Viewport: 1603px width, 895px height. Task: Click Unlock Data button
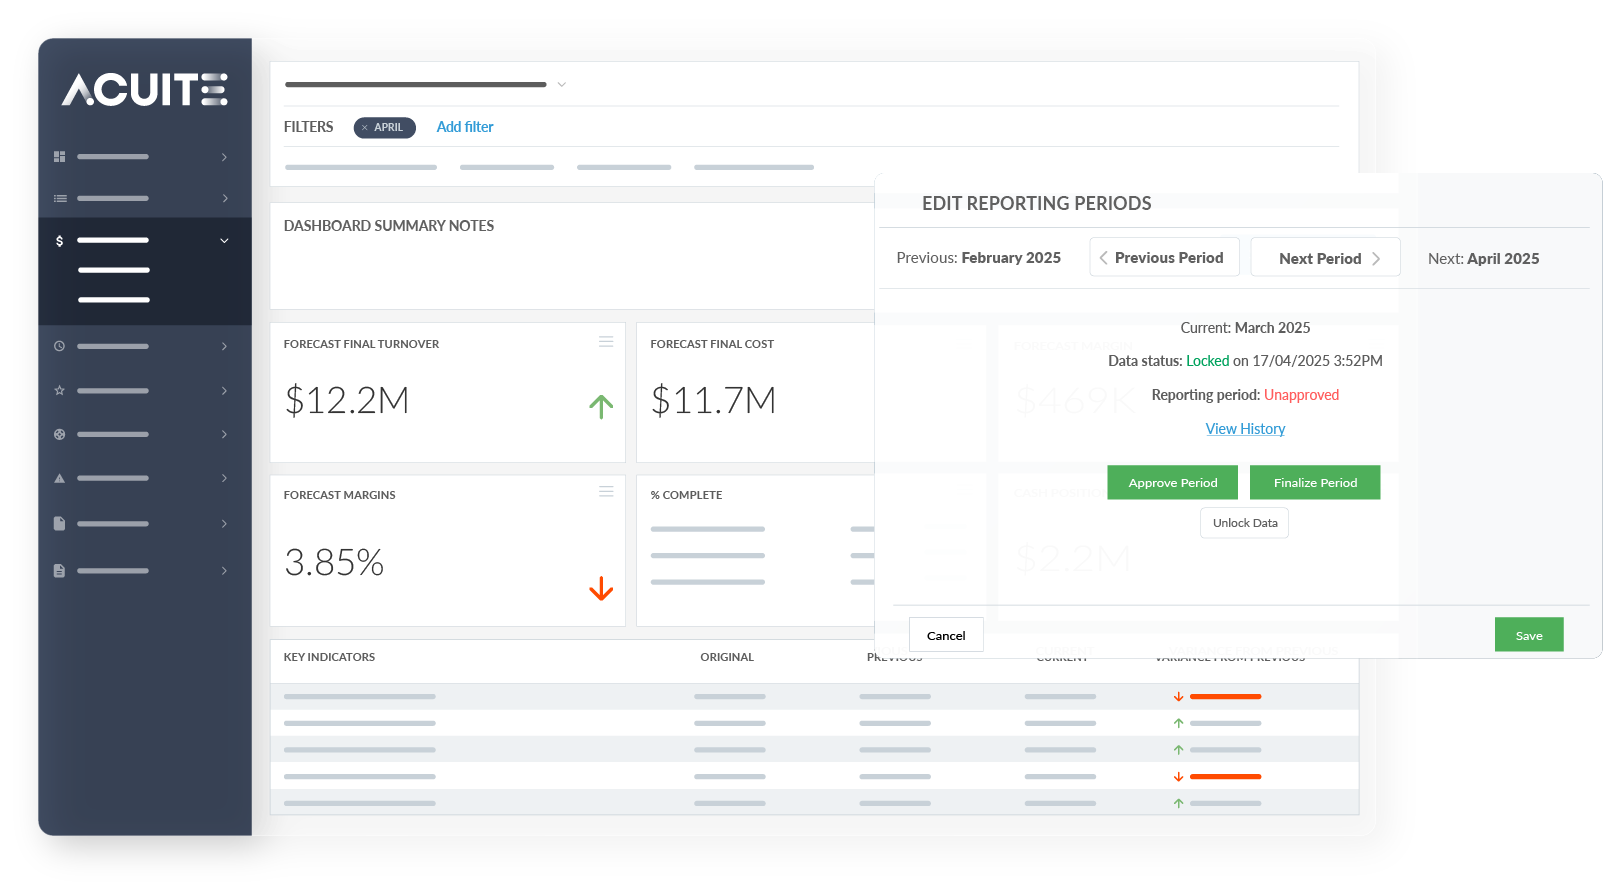click(x=1245, y=523)
